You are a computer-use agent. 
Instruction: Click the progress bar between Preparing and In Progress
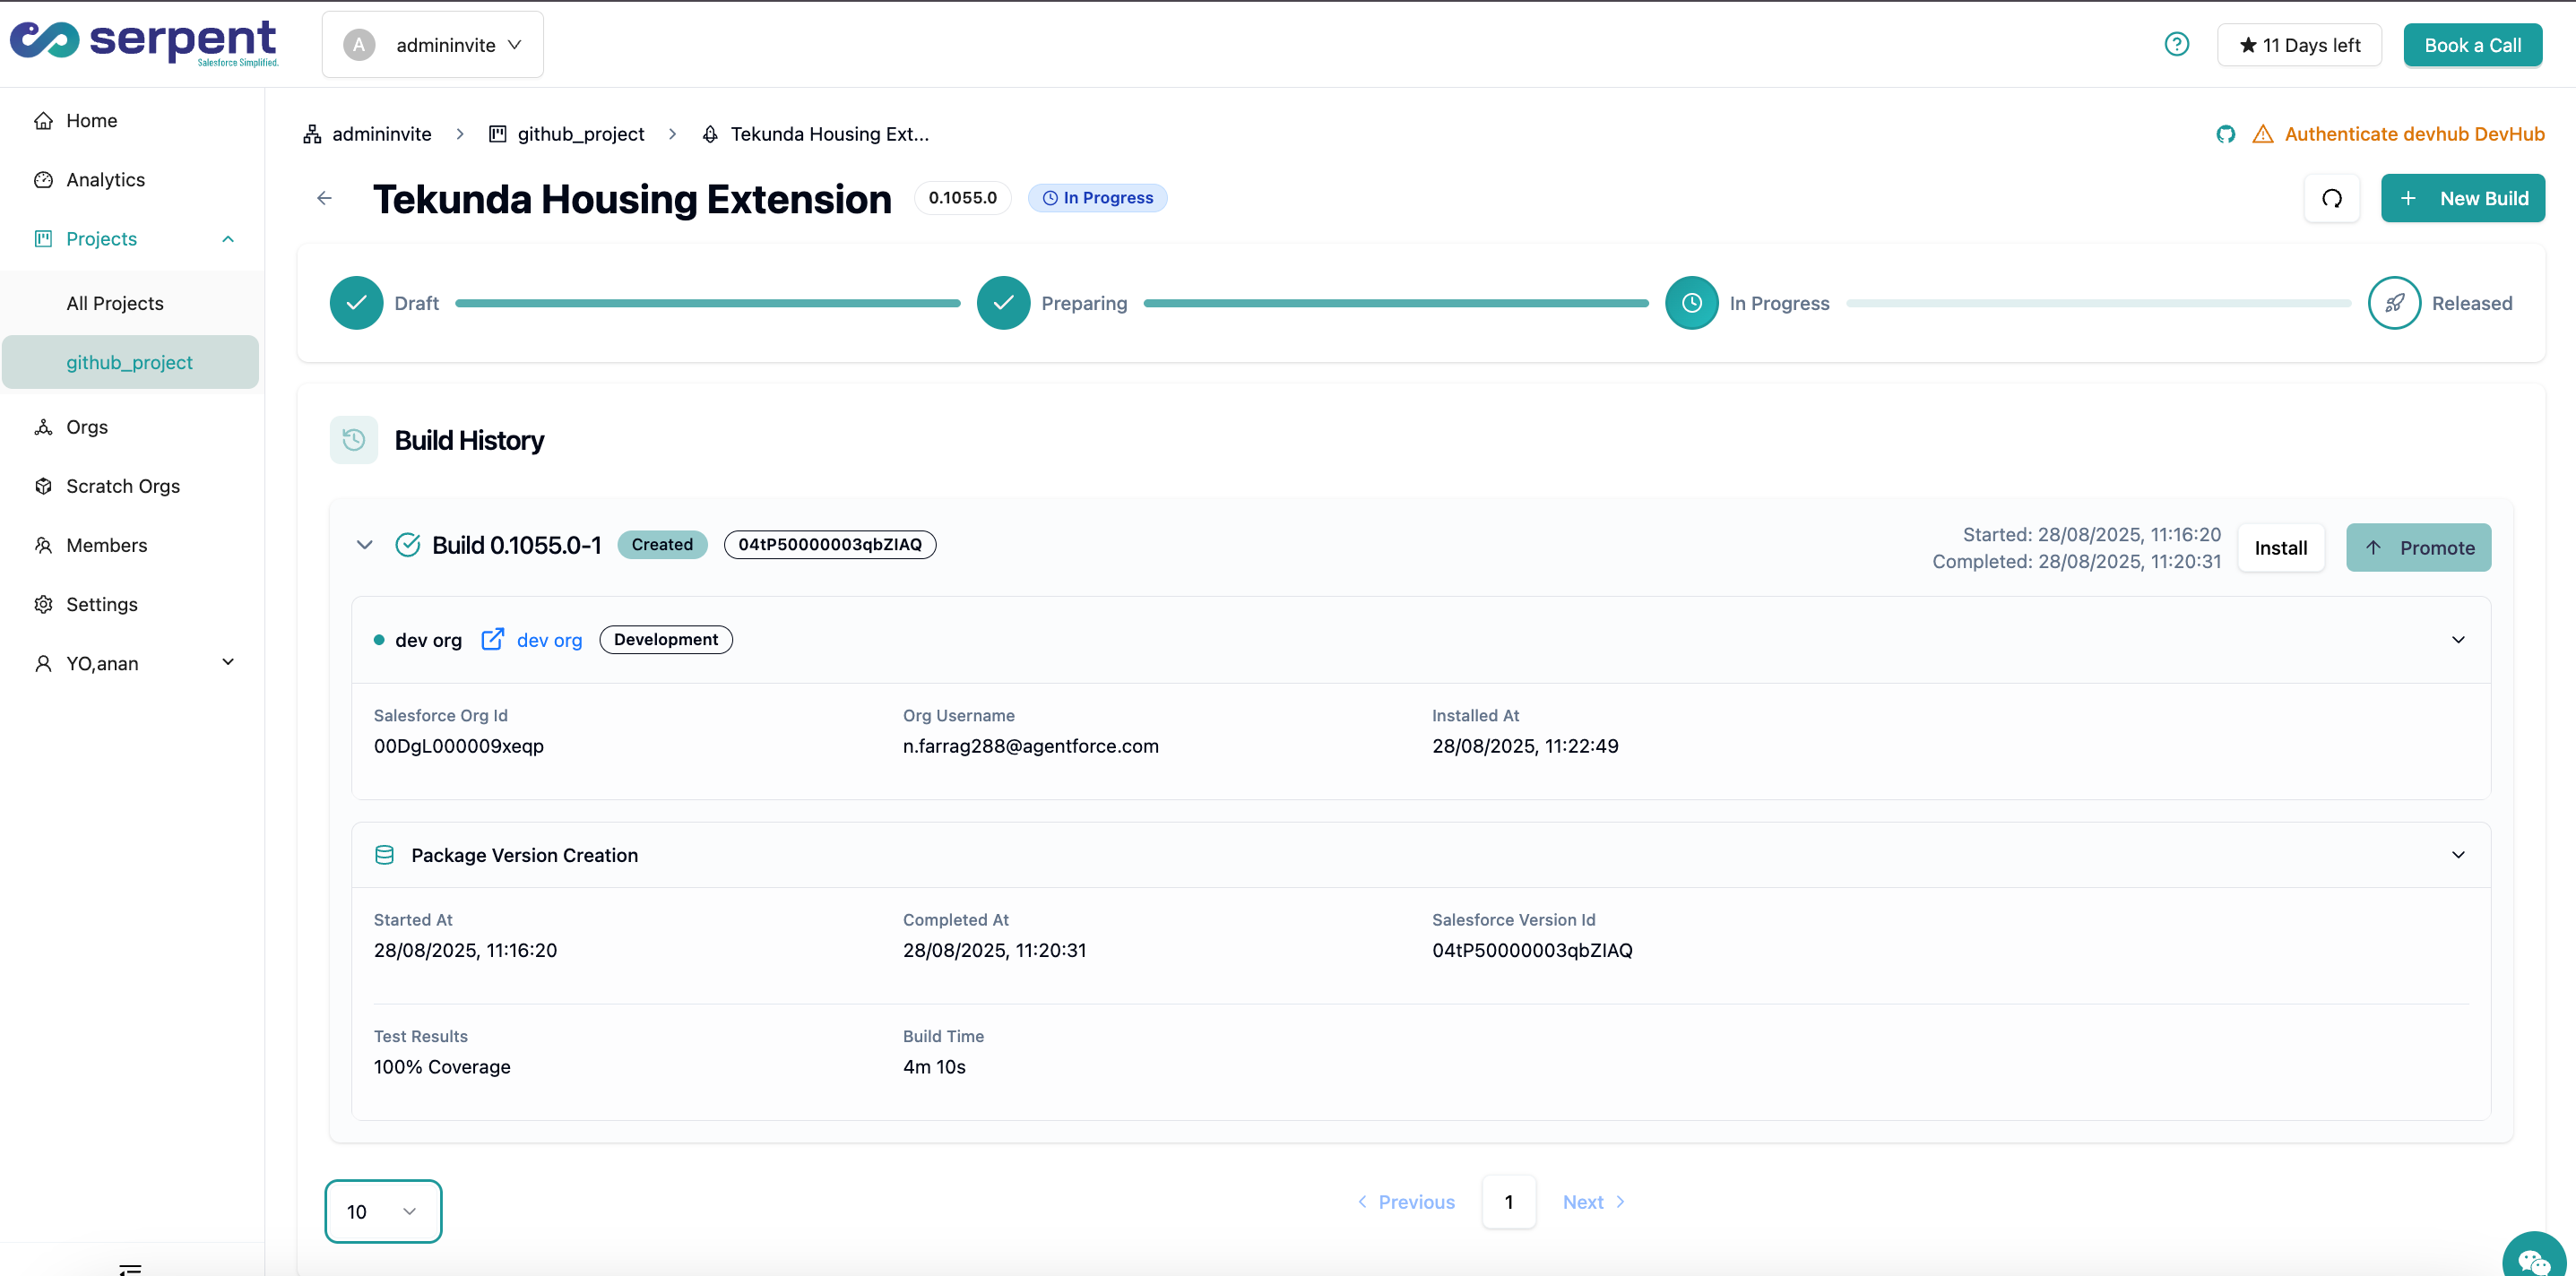[1396, 303]
